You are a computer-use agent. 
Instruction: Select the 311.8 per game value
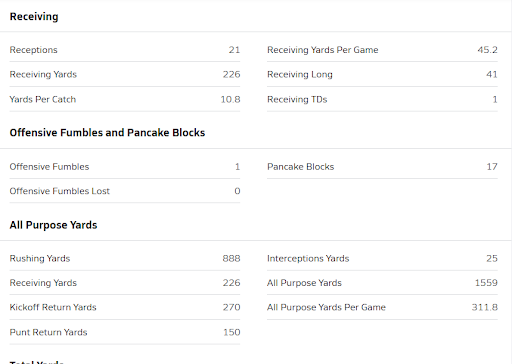point(485,307)
